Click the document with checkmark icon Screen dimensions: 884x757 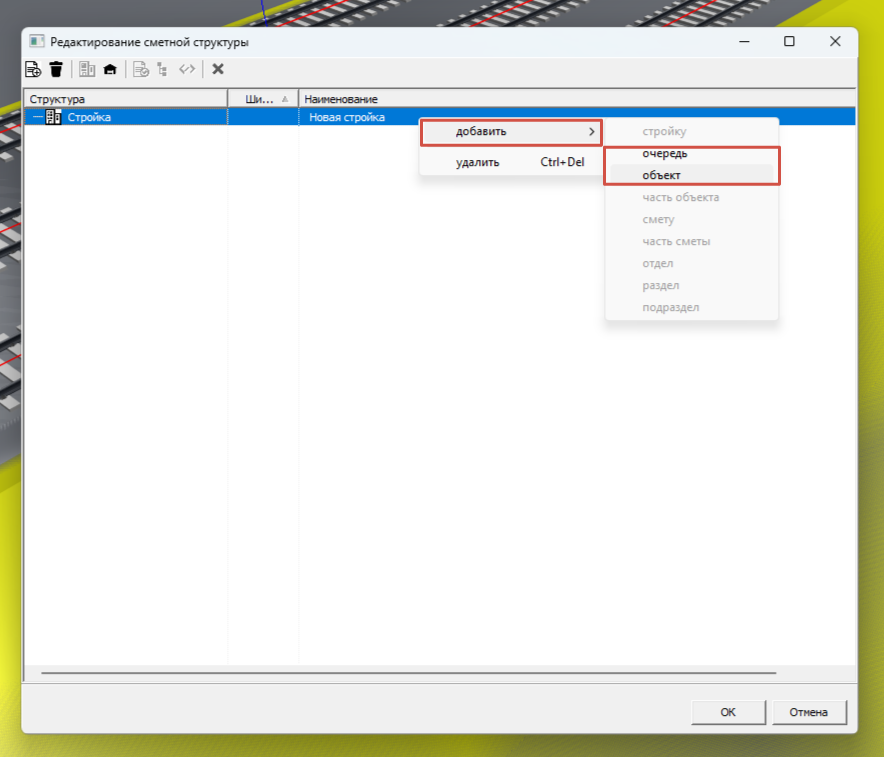(140, 69)
